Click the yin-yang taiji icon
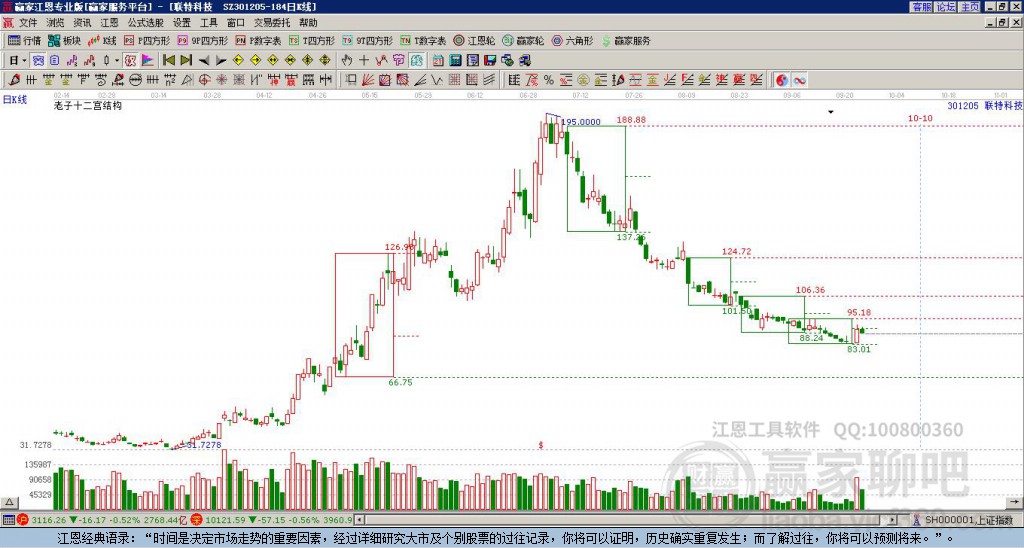 [782, 80]
